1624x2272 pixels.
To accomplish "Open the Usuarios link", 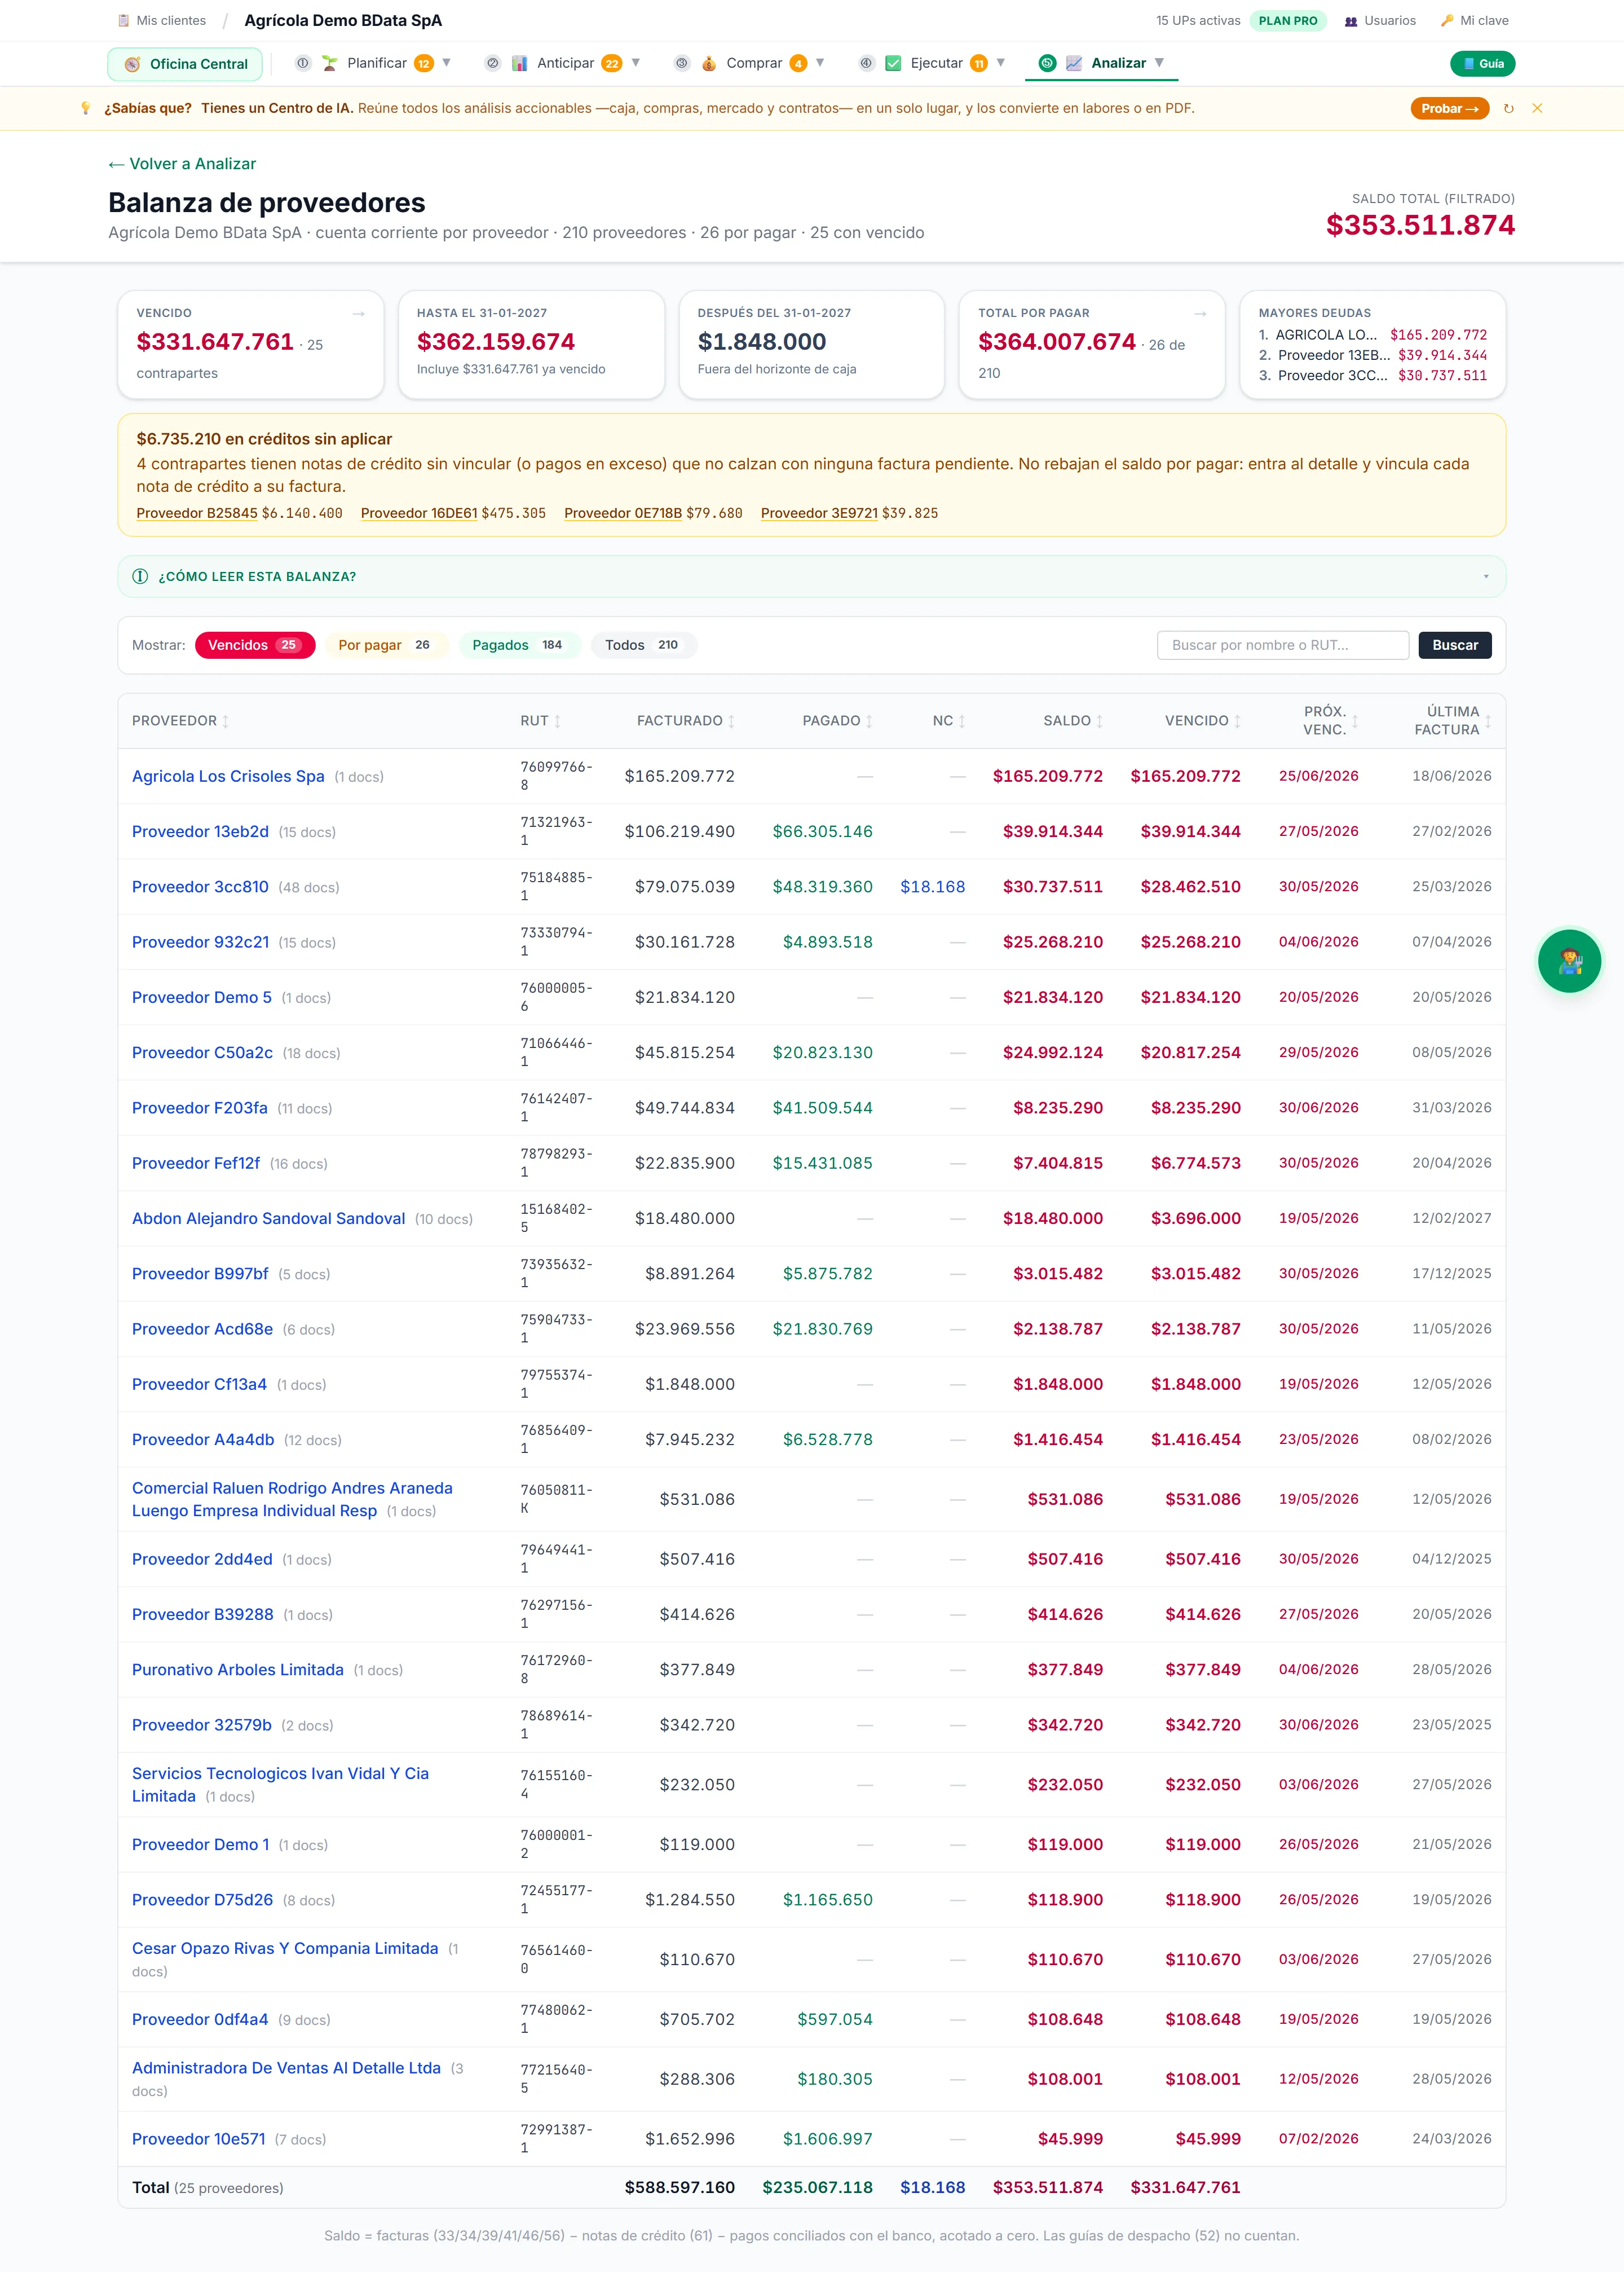I will coord(1390,21).
